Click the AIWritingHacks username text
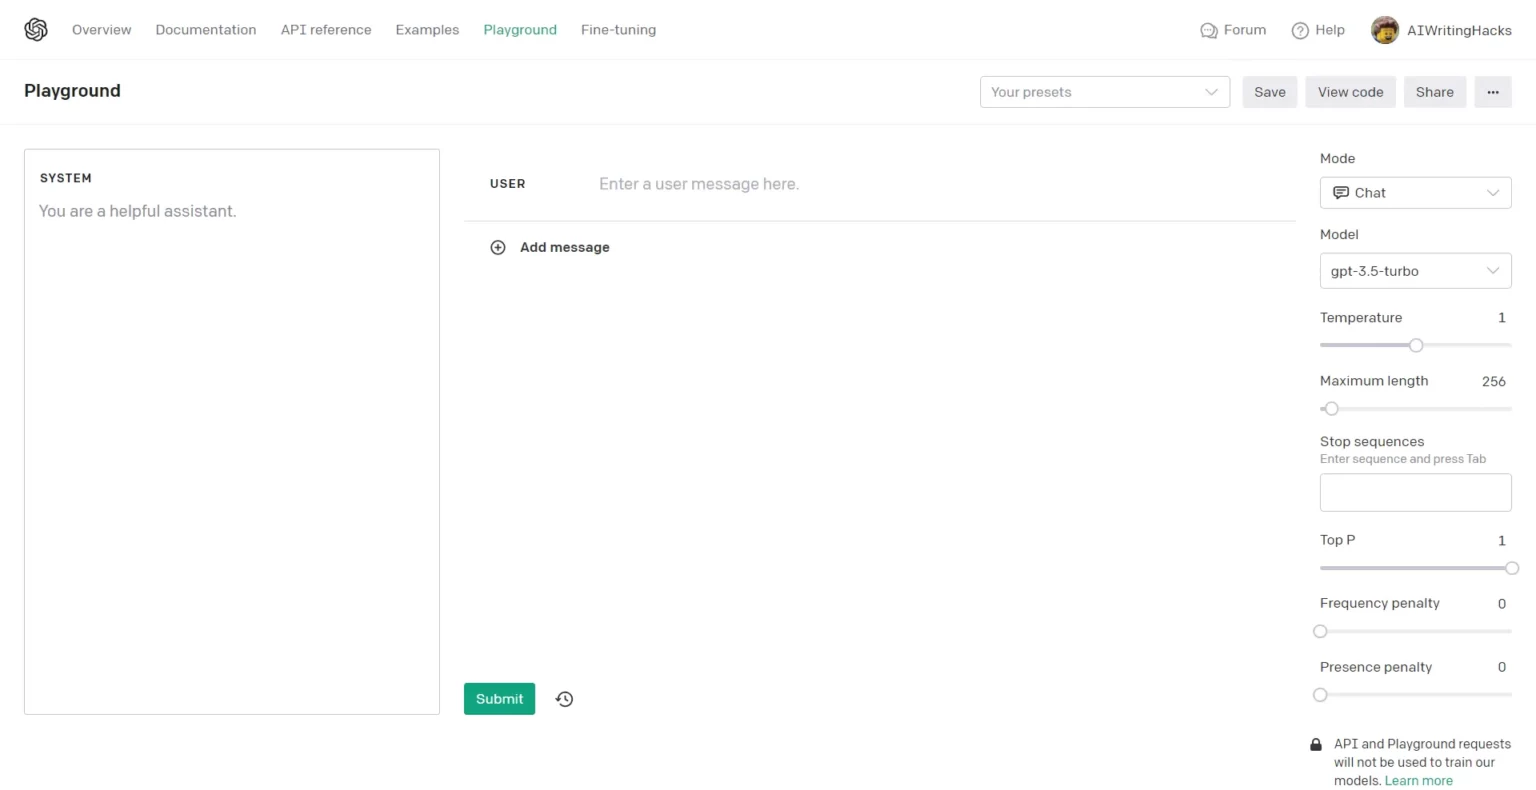 point(1459,31)
